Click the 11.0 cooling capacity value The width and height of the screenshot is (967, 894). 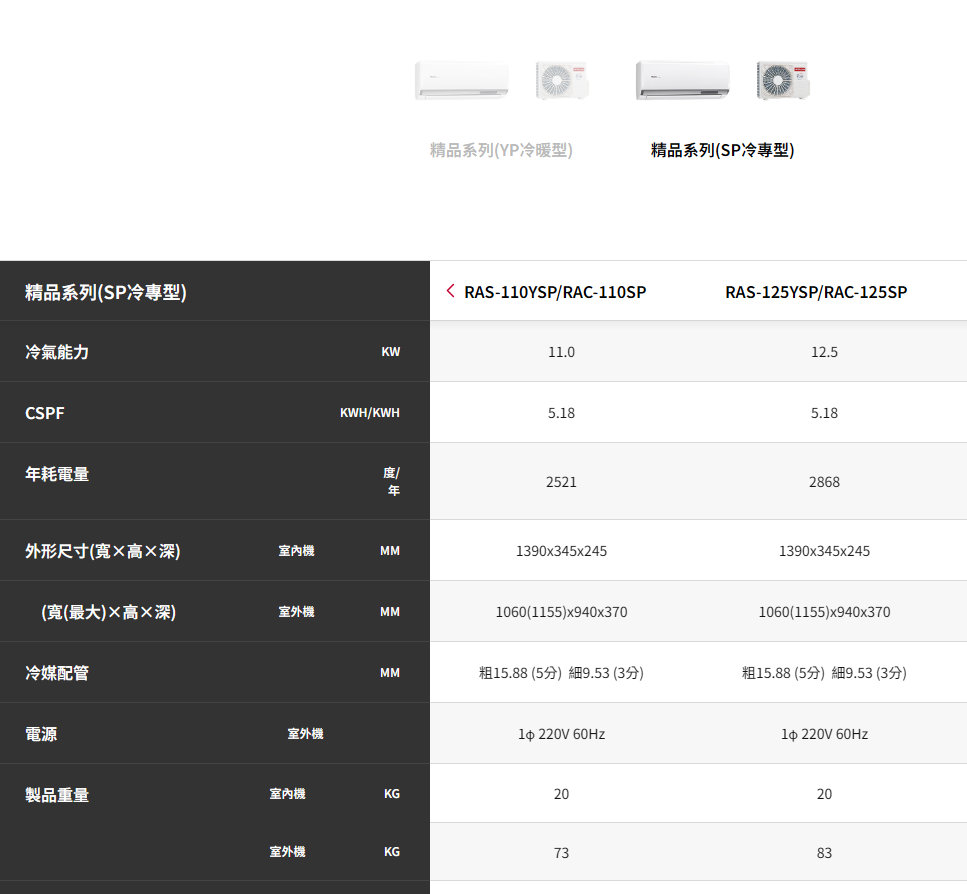pos(561,352)
